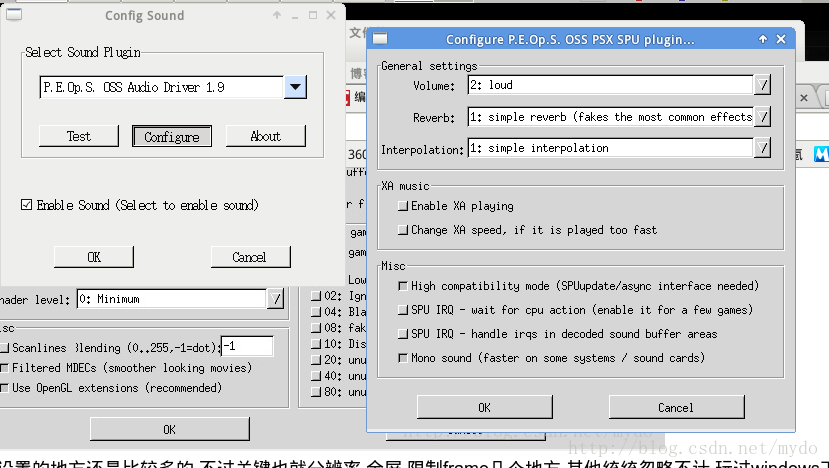This screenshot has height=468, width=829.
Task: Toggle the 02 game fix checkbox
Action: (316, 296)
